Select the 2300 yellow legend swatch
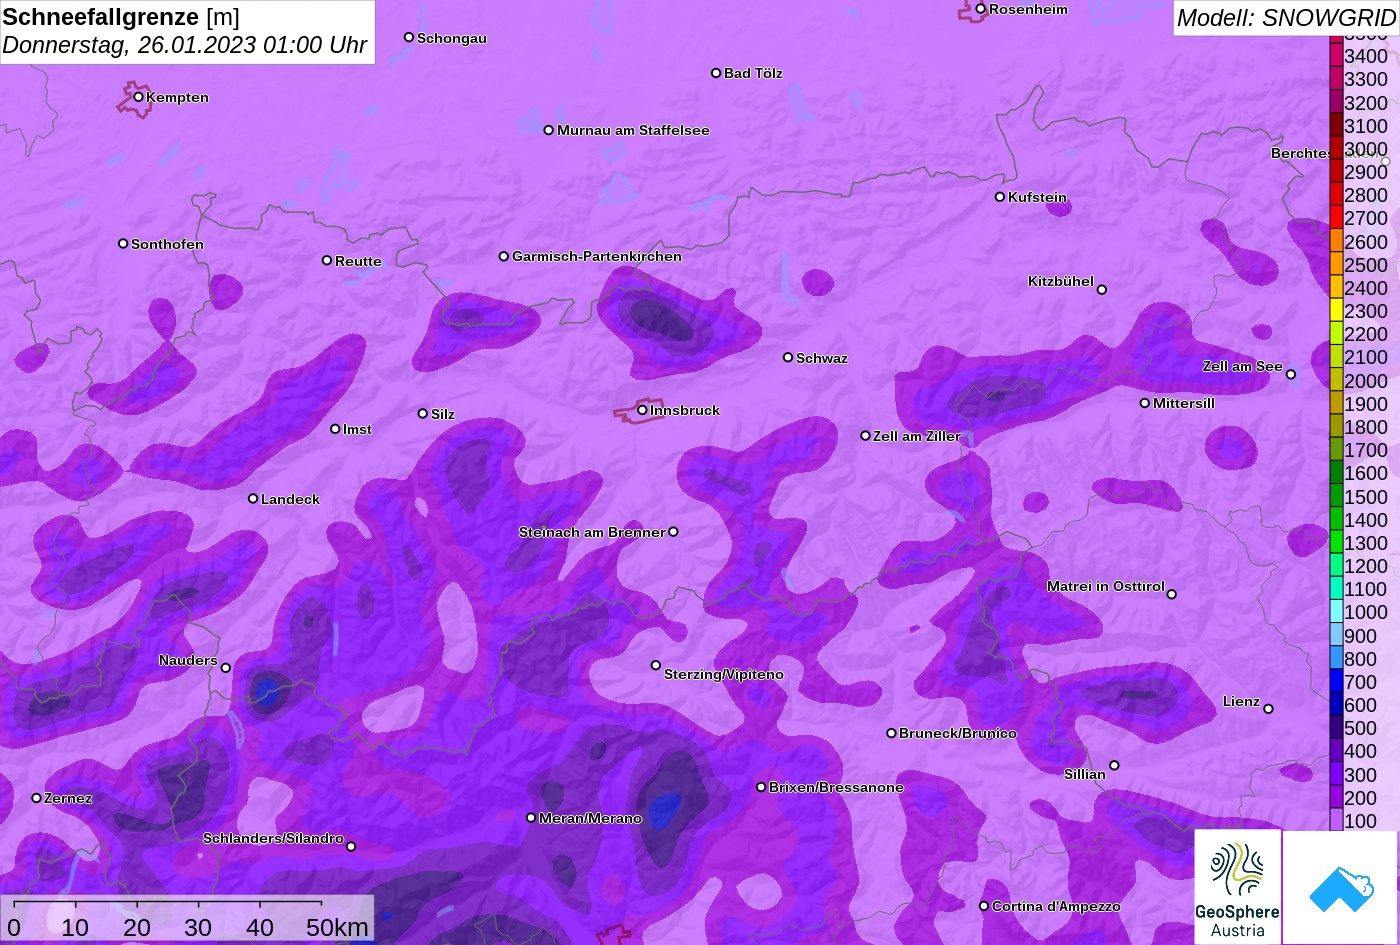This screenshot has height=945, width=1400. point(1336,311)
